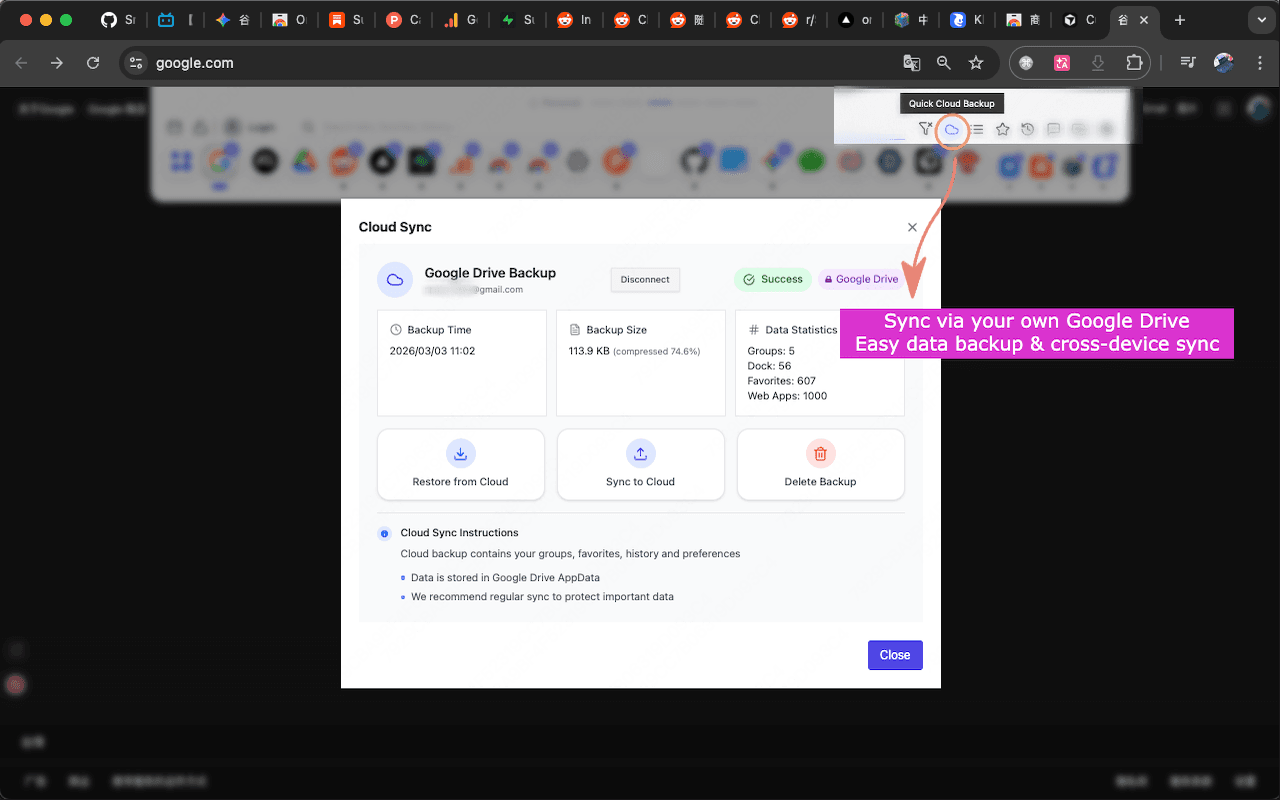Image resolution: width=1280 pixels, height=800 pixels.
Task: Click the Close button in the Cloud Sync dialog
Action: [894, 655]
